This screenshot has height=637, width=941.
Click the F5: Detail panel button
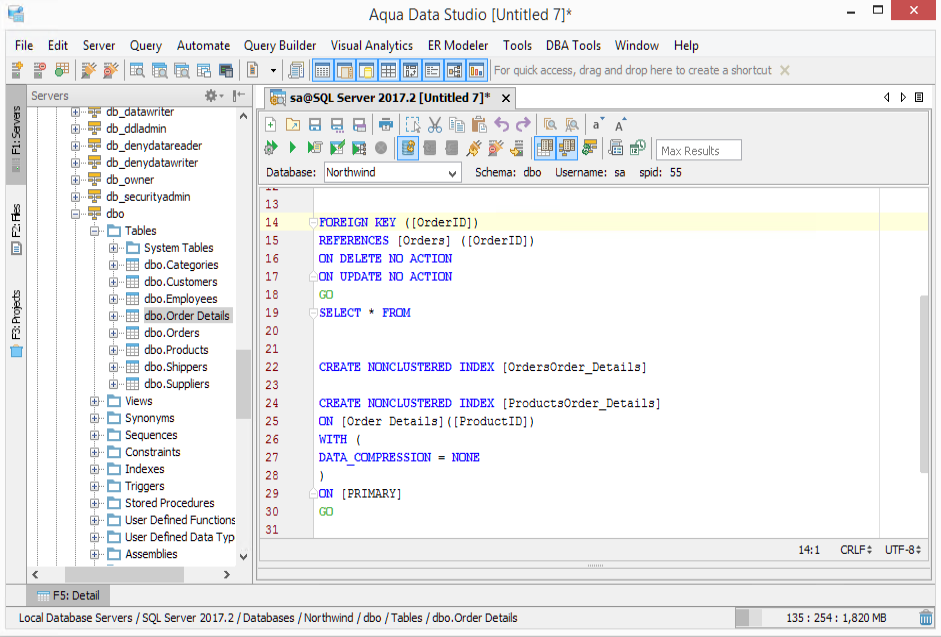[x=68, y=595]
